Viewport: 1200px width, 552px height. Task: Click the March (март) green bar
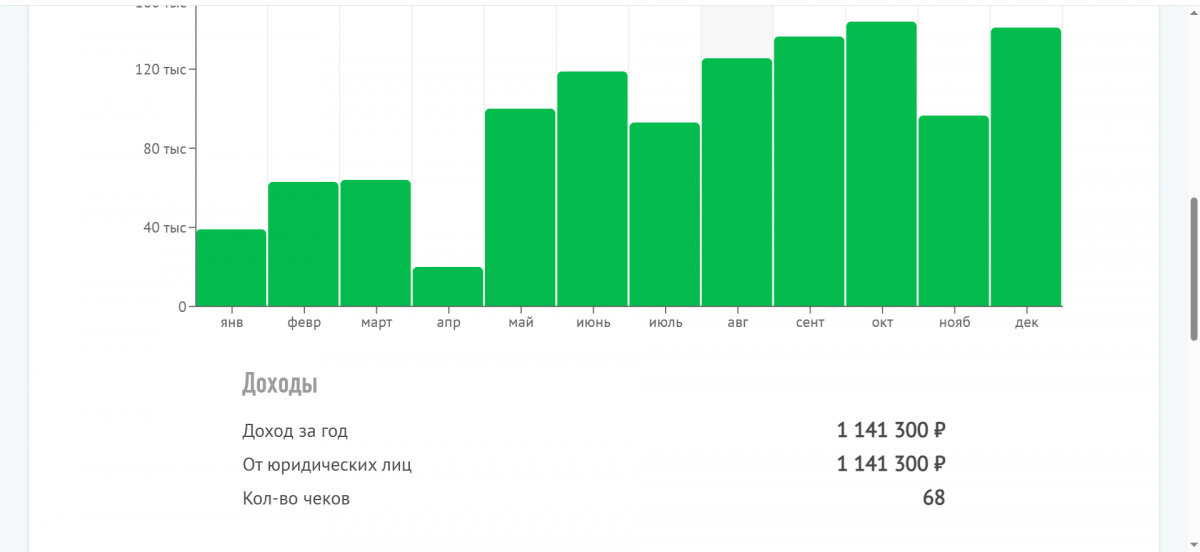[375, 243]
